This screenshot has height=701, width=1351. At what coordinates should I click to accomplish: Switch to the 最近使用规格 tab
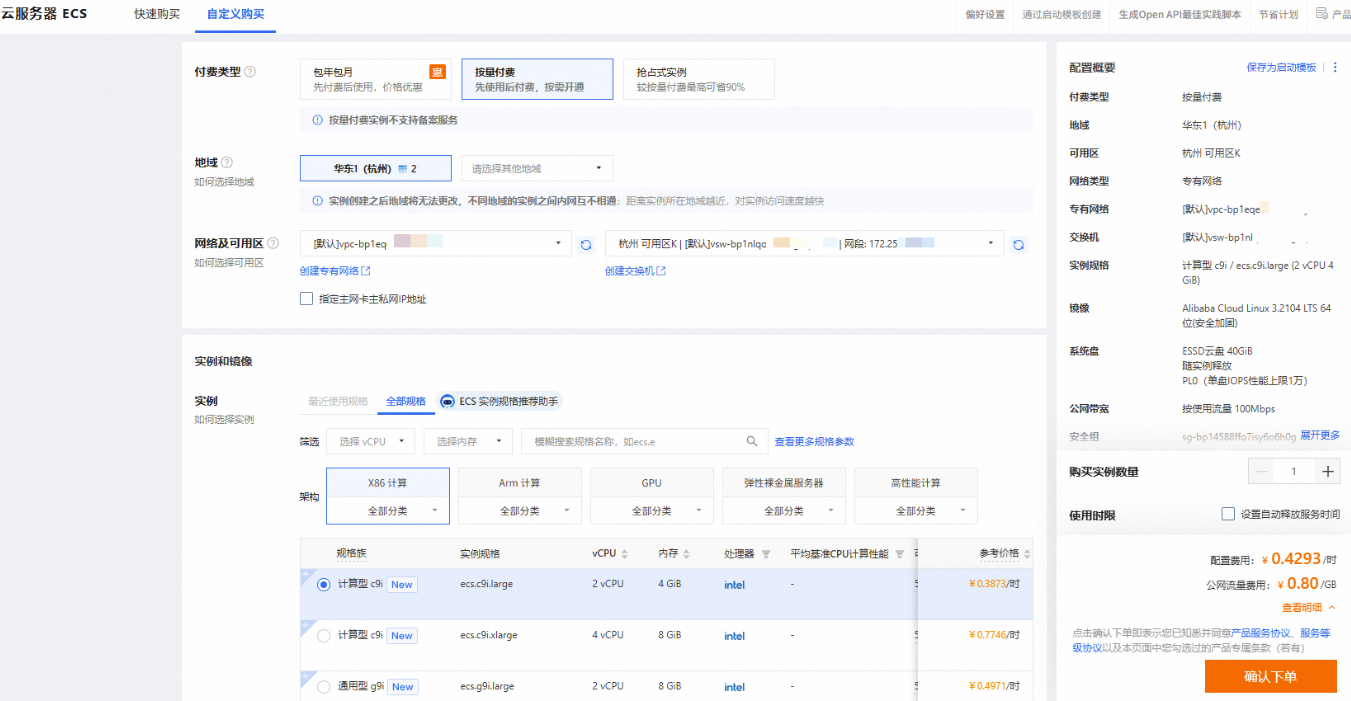pos(338,401)
